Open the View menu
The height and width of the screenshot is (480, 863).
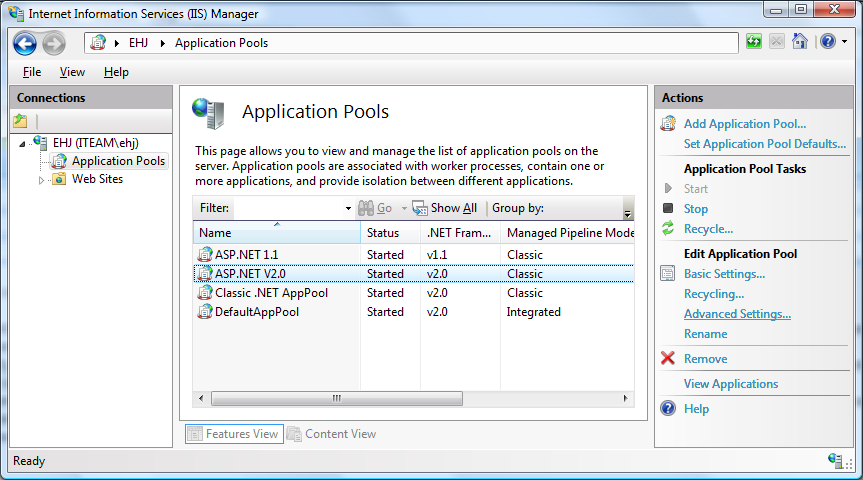[x=72, y=72]
